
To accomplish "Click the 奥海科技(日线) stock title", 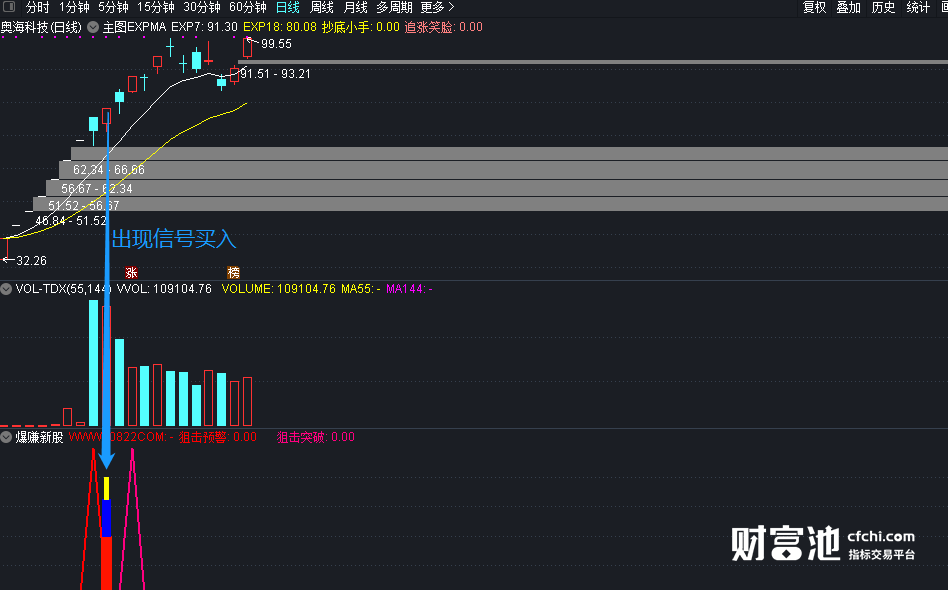I will coord(41,27).
